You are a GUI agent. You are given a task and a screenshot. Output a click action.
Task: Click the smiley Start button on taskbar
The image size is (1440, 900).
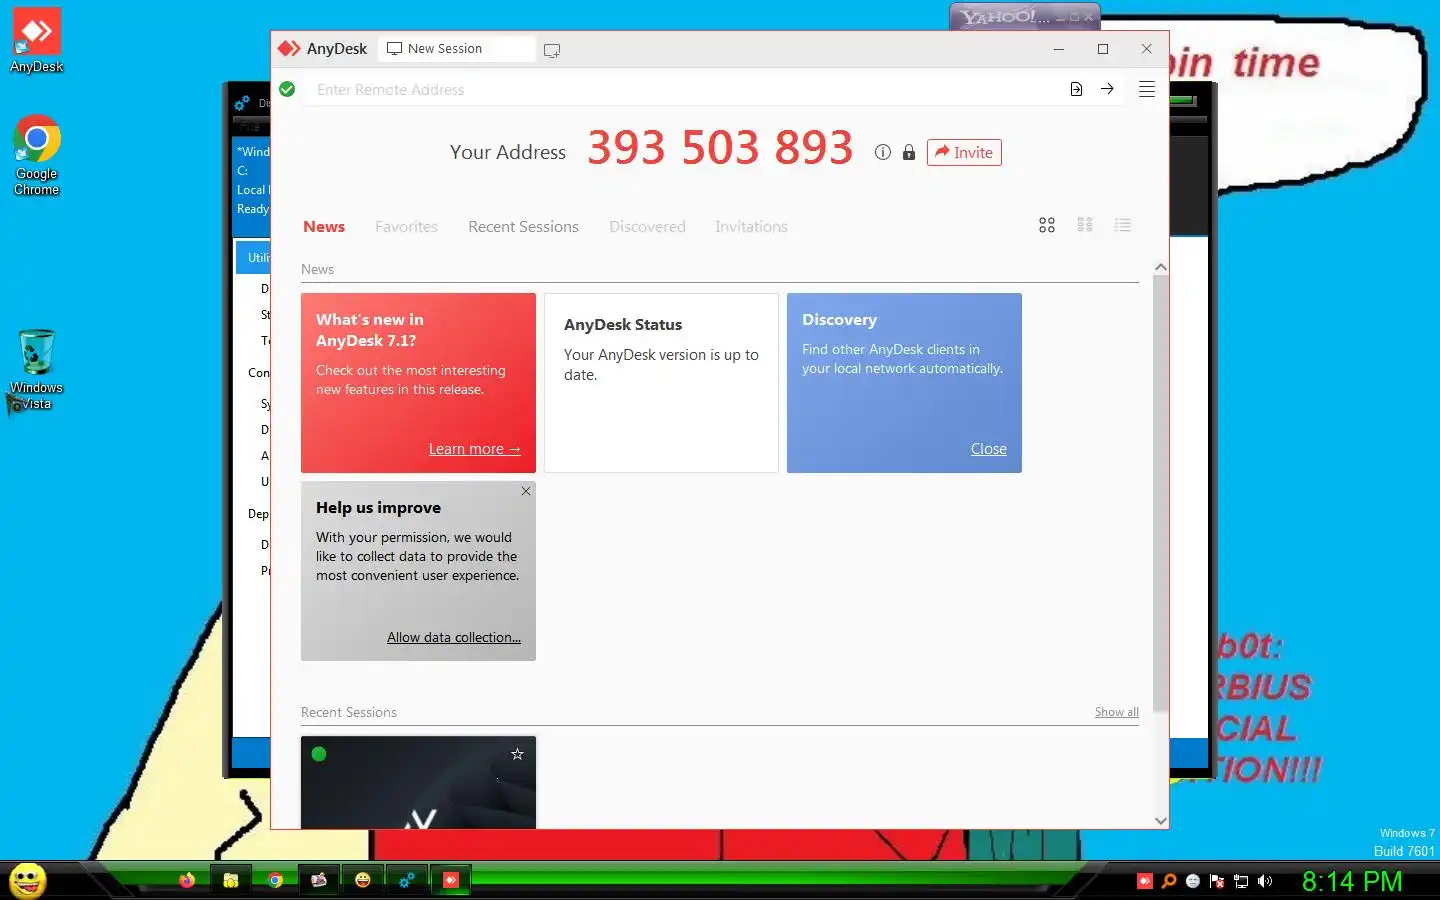pyautogui.click(x=28, y=881)
